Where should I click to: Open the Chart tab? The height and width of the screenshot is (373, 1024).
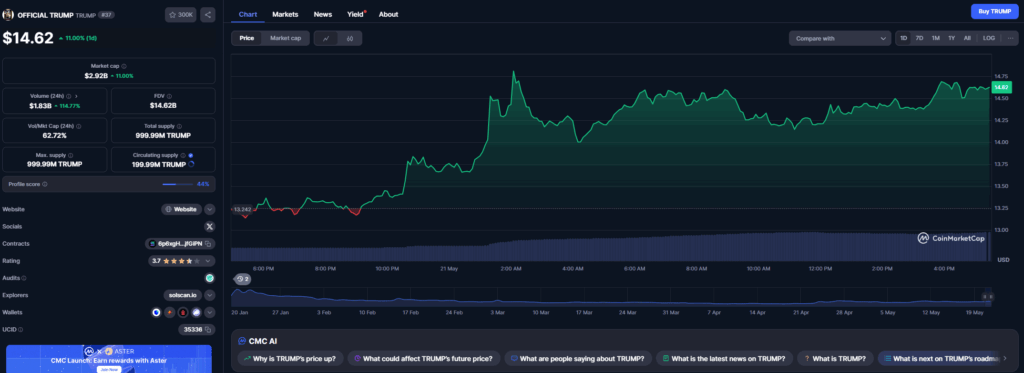click(248, 14)
